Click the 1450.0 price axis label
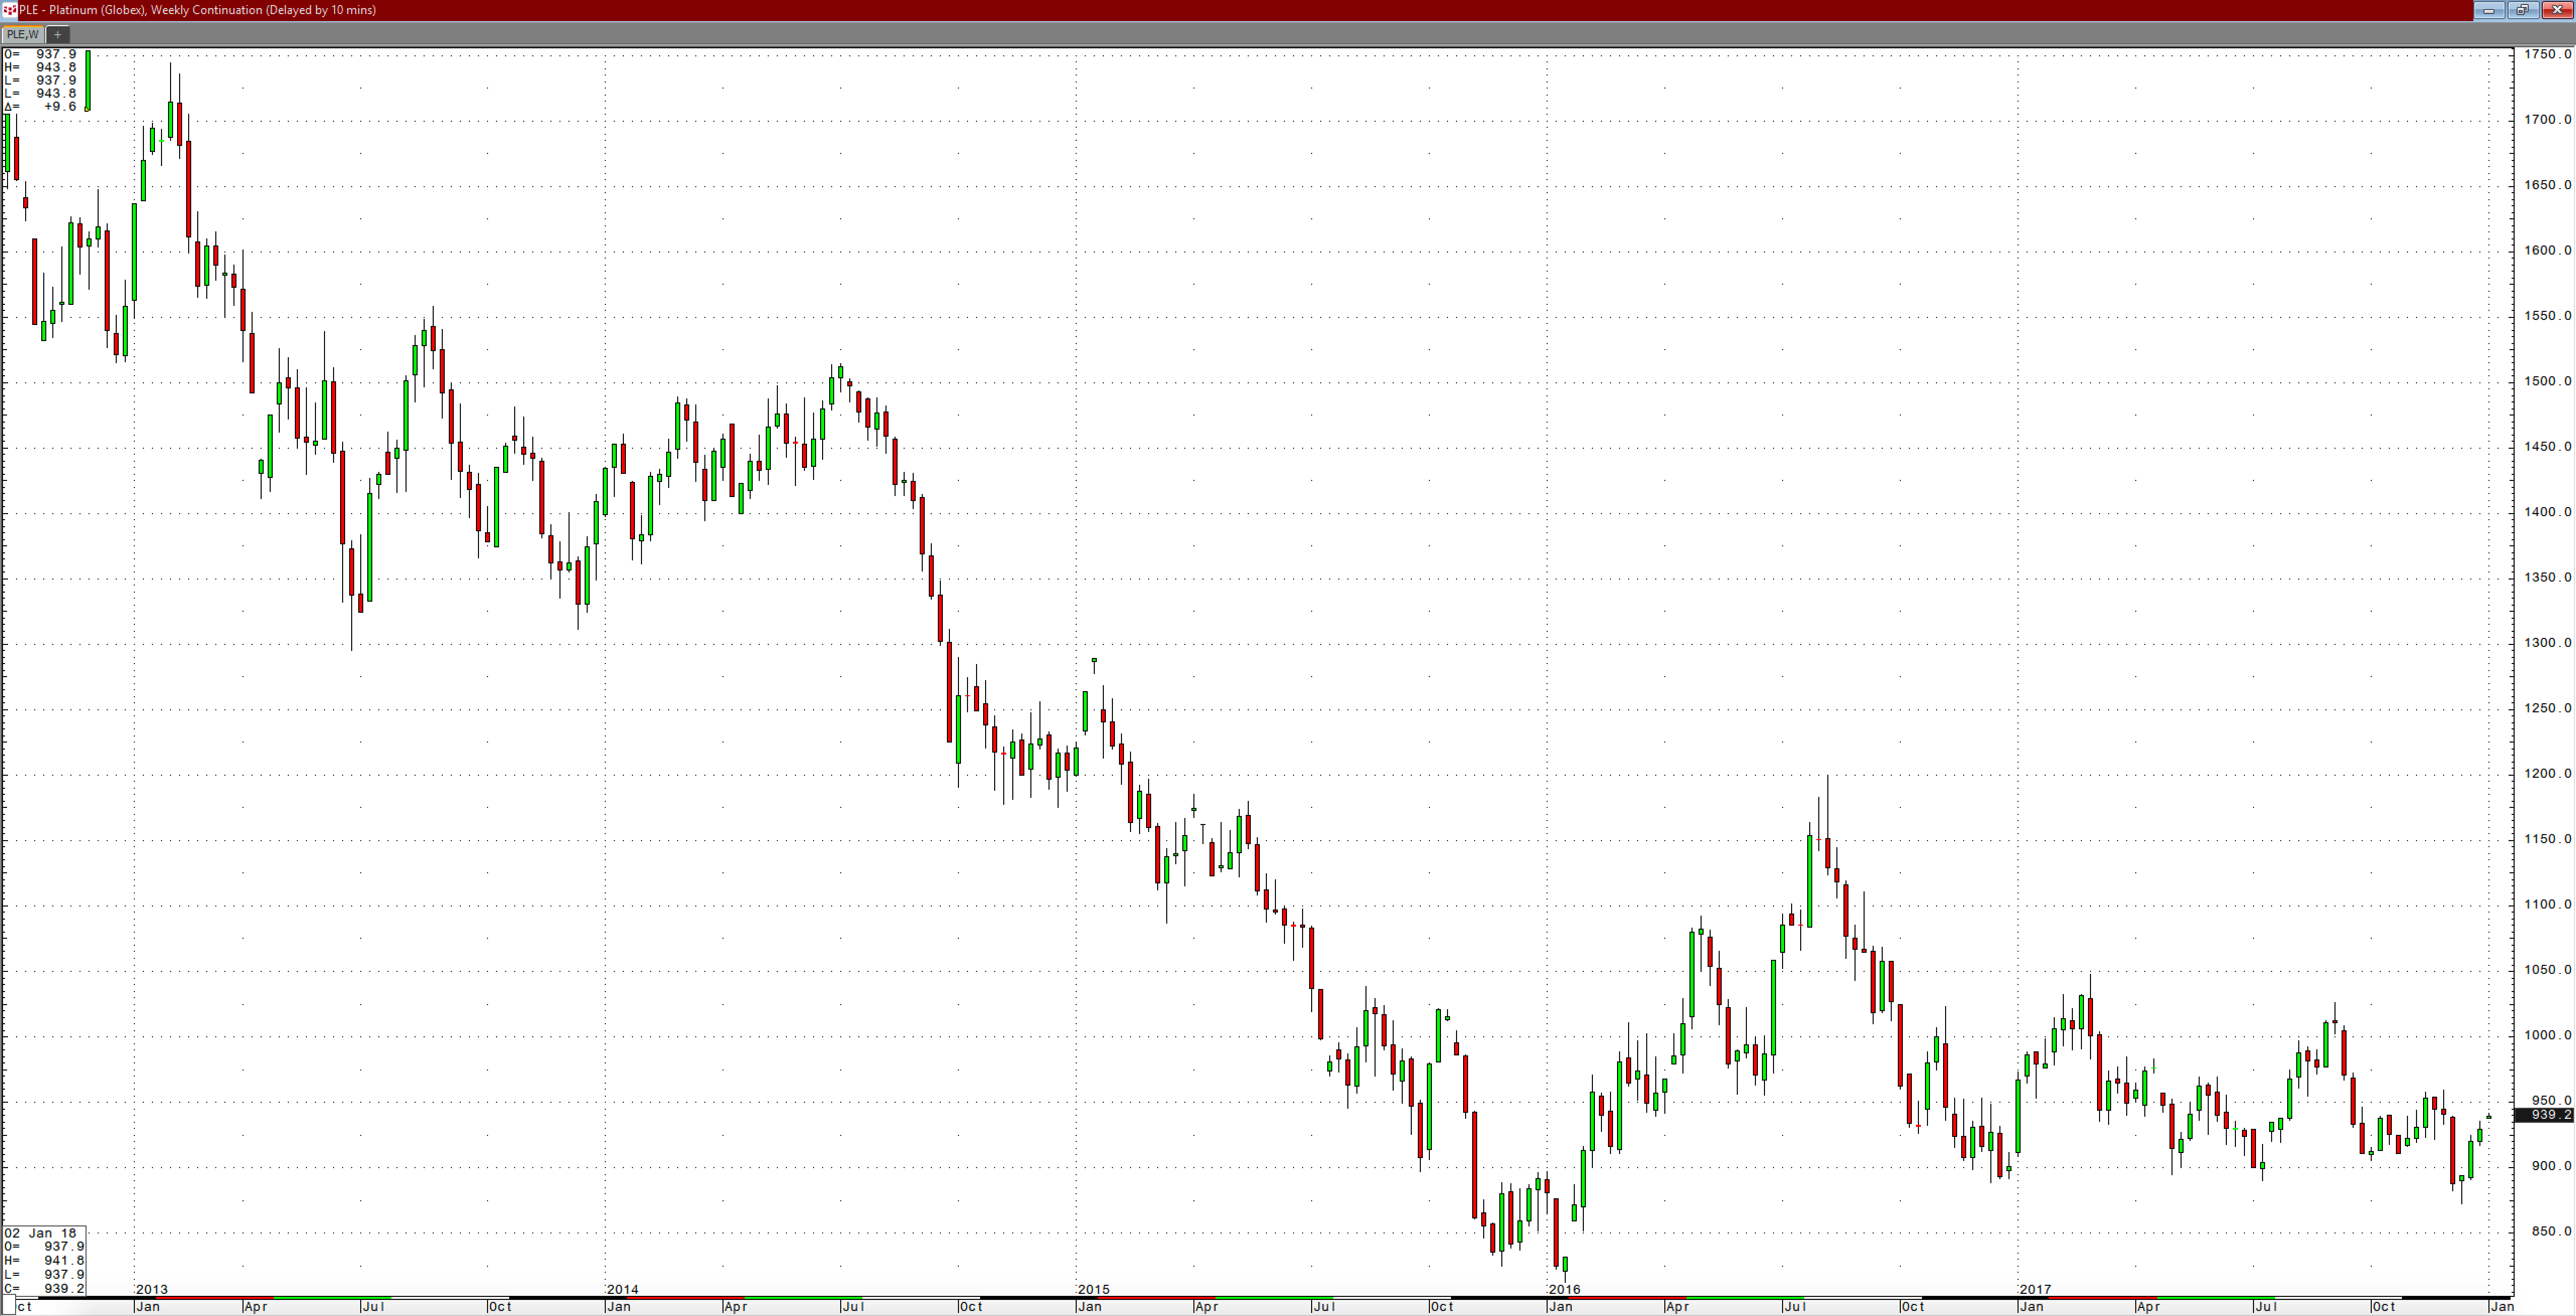Image resolution: width=2576 pixels, height=1316 pixels. (2547, 446)
